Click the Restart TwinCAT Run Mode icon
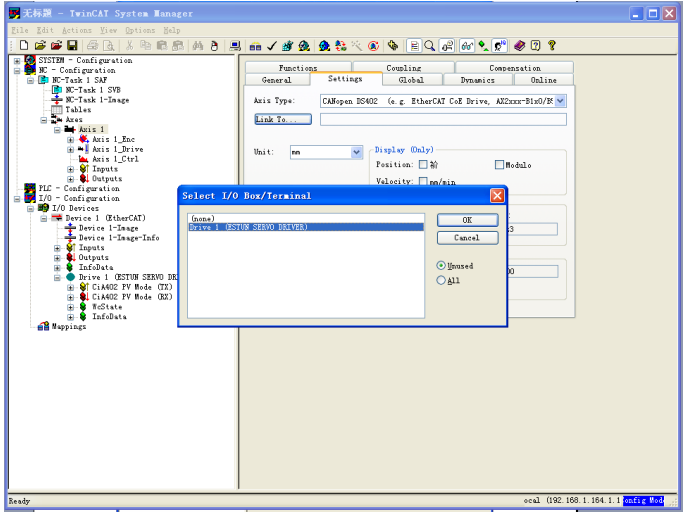The width and height of the screenshot is (683, 512). coord(304,45)
